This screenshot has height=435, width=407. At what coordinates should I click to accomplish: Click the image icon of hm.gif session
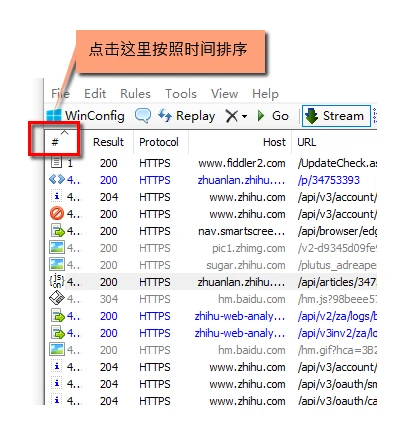click(x=57, y=350)
